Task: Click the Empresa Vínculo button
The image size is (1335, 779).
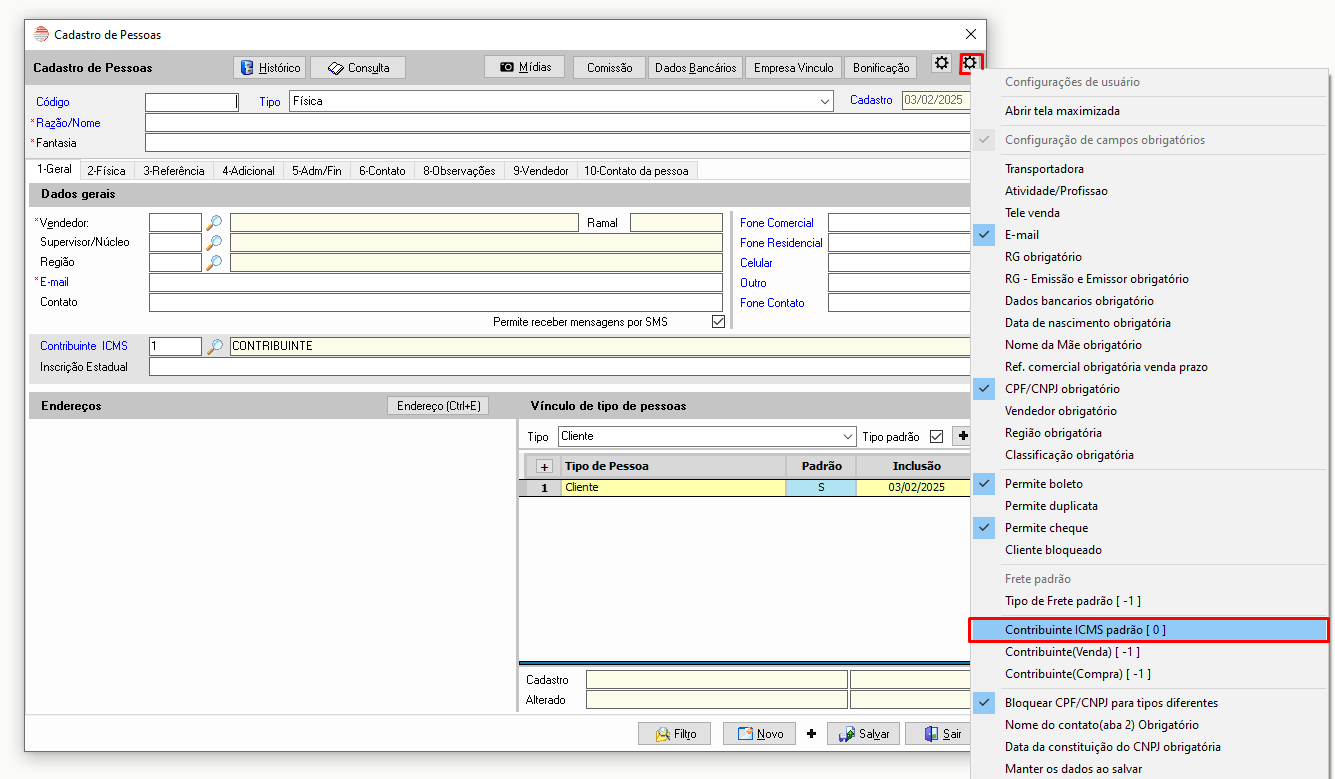Action: [793, 68]
